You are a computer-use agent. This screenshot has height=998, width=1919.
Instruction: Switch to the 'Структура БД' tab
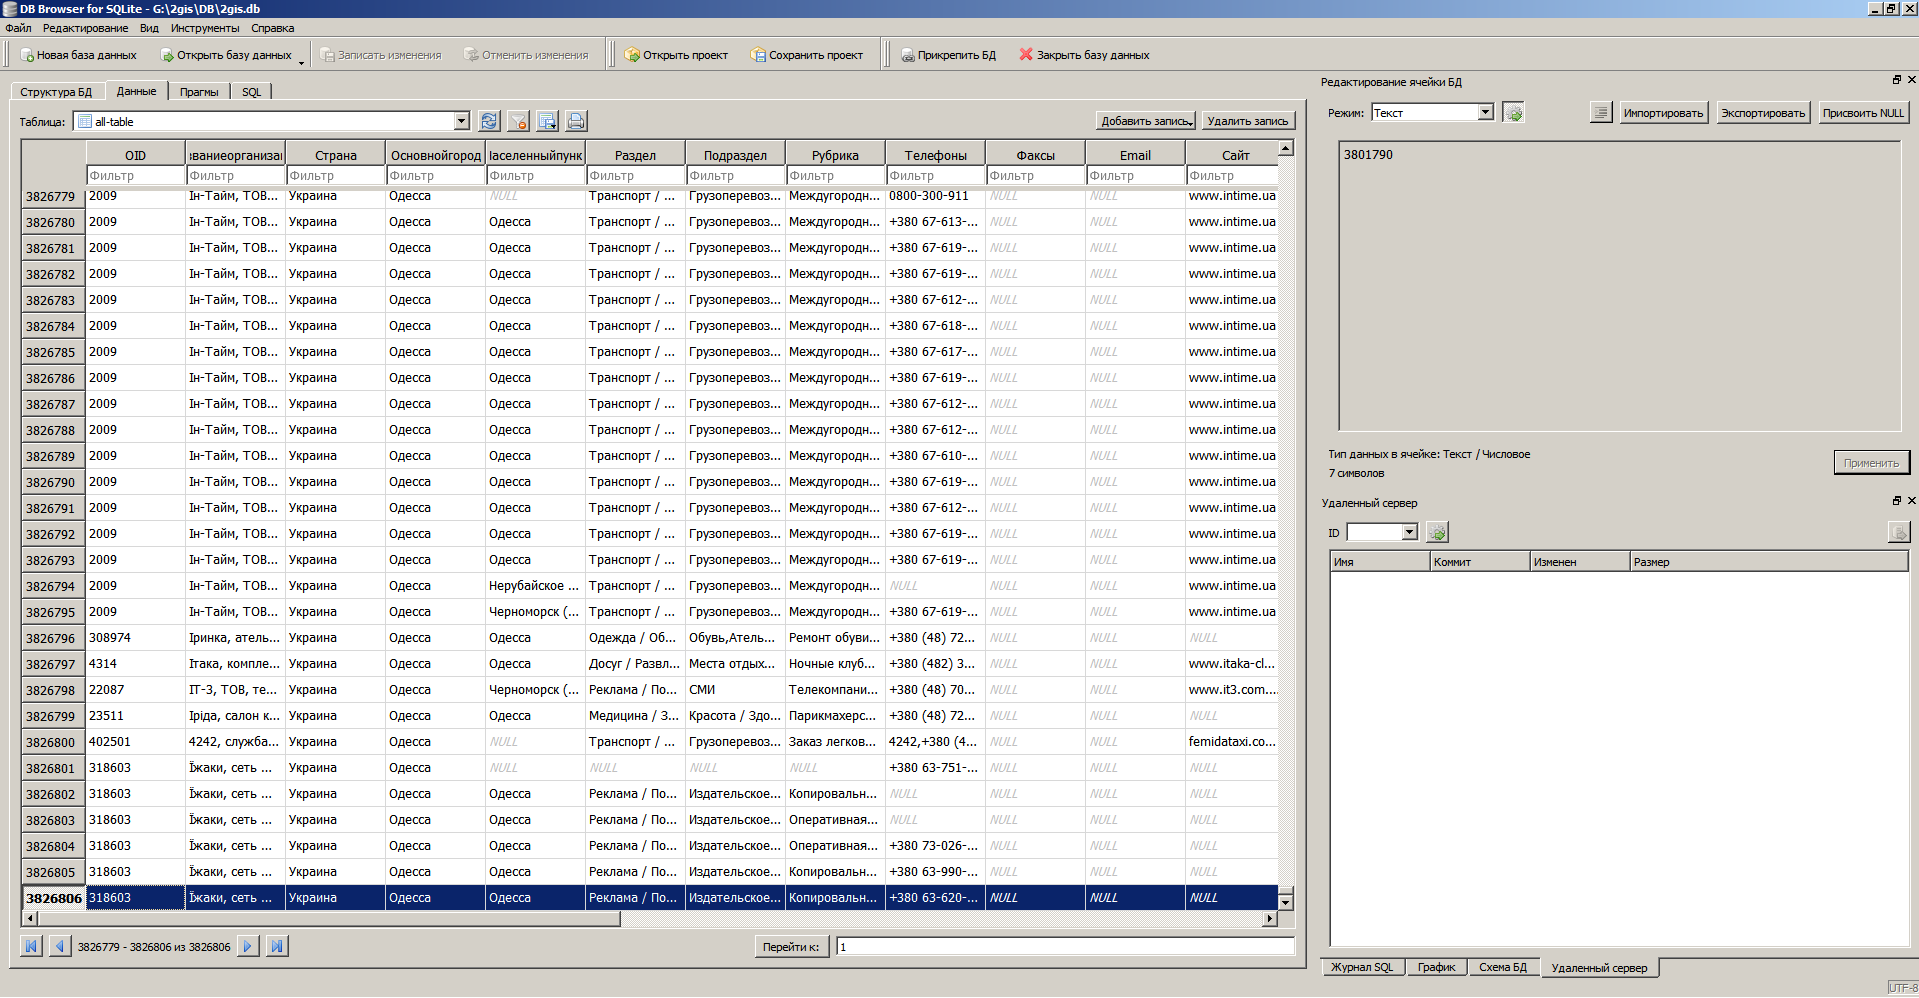56,92
